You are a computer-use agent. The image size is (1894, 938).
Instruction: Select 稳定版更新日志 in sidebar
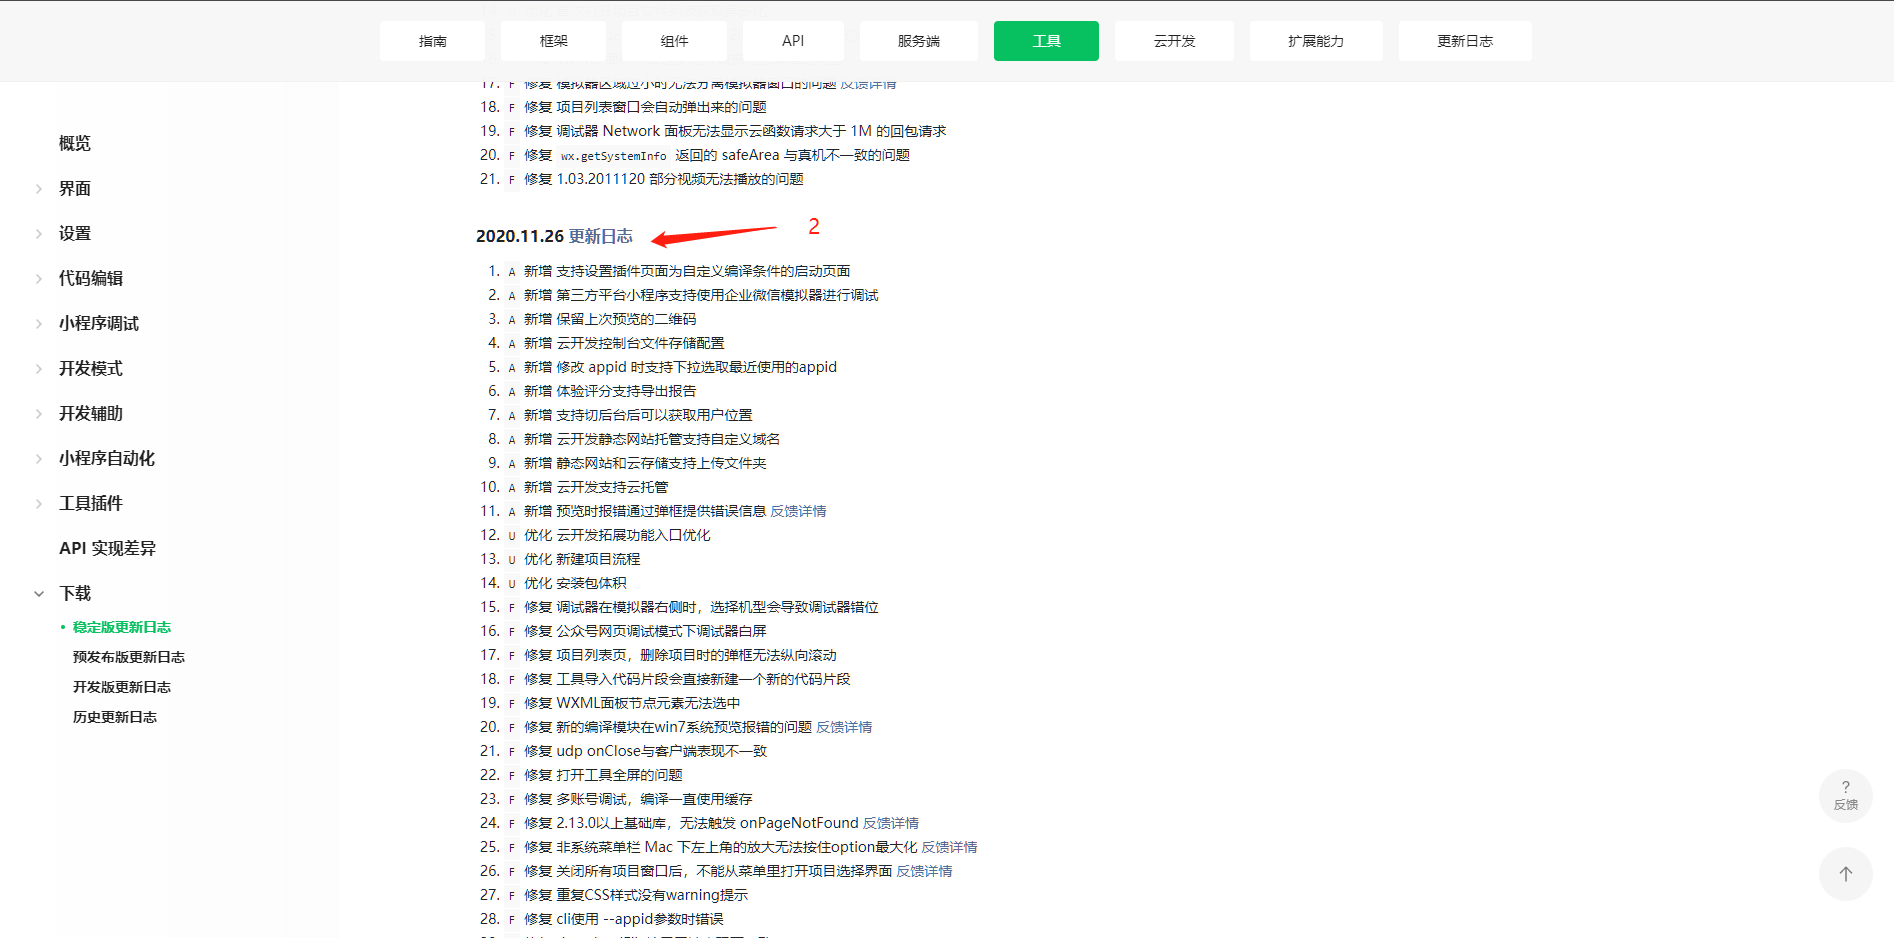tap(122, 627)
